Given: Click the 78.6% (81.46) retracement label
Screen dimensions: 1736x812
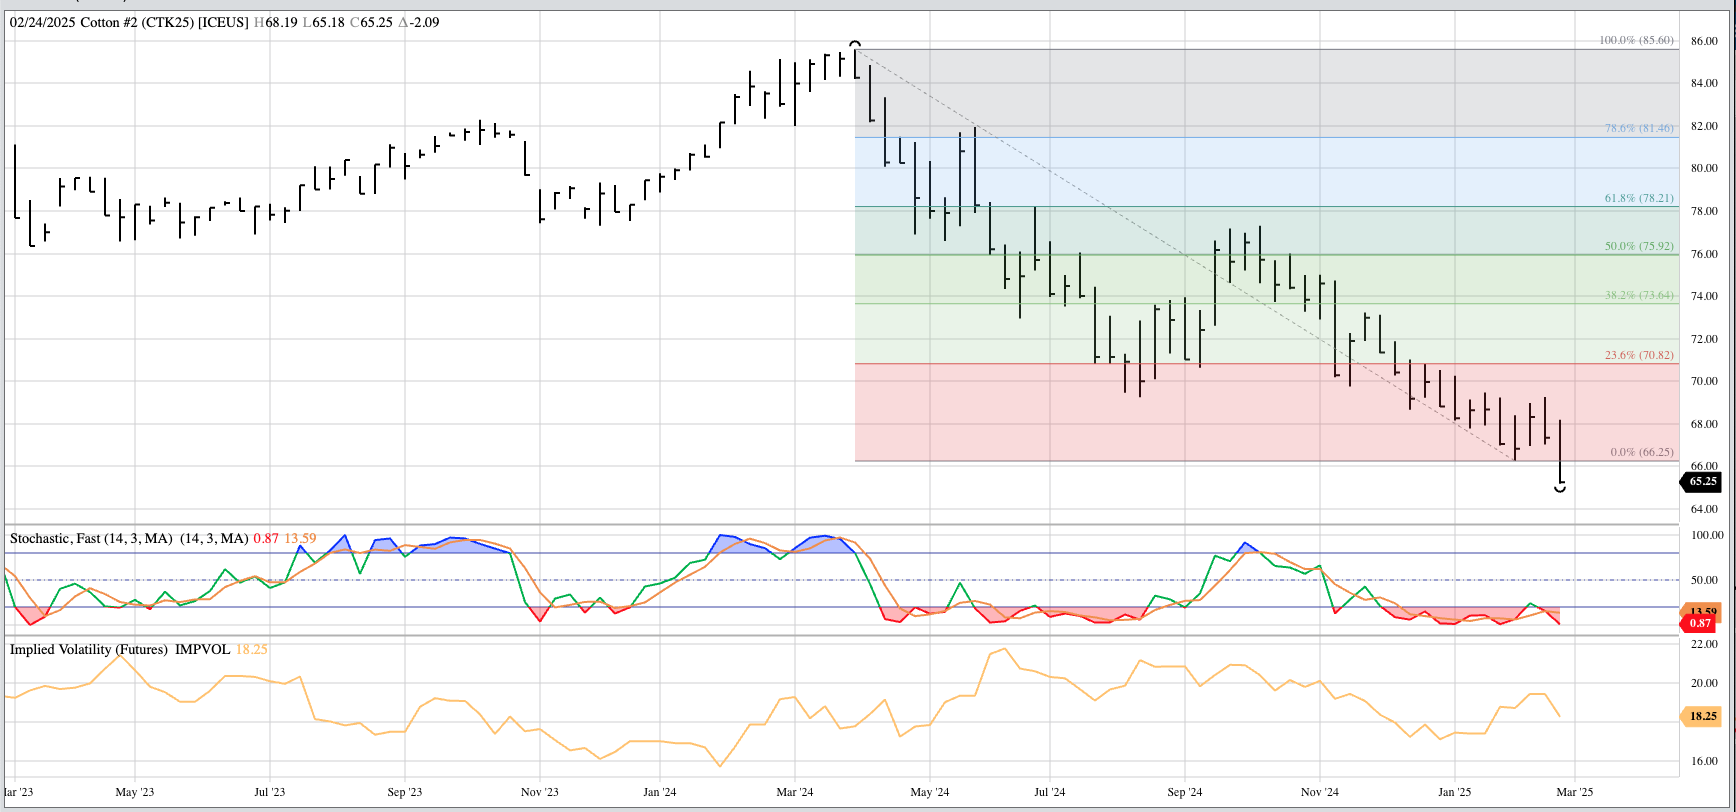Looking at the screenshot, I should 1638,128.
